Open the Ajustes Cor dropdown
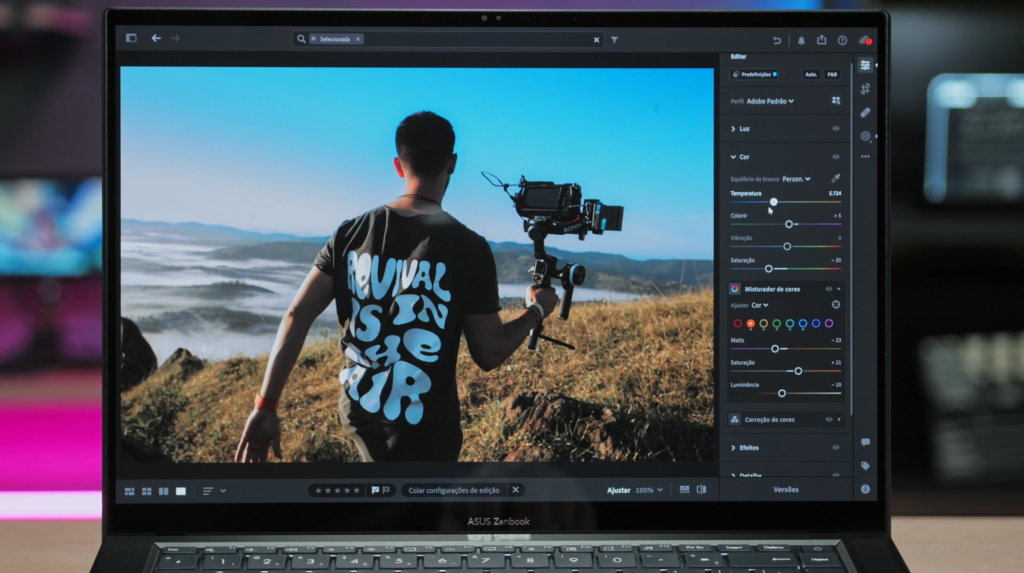Viewport: 1024px width, 573px height. click(760, 305)
